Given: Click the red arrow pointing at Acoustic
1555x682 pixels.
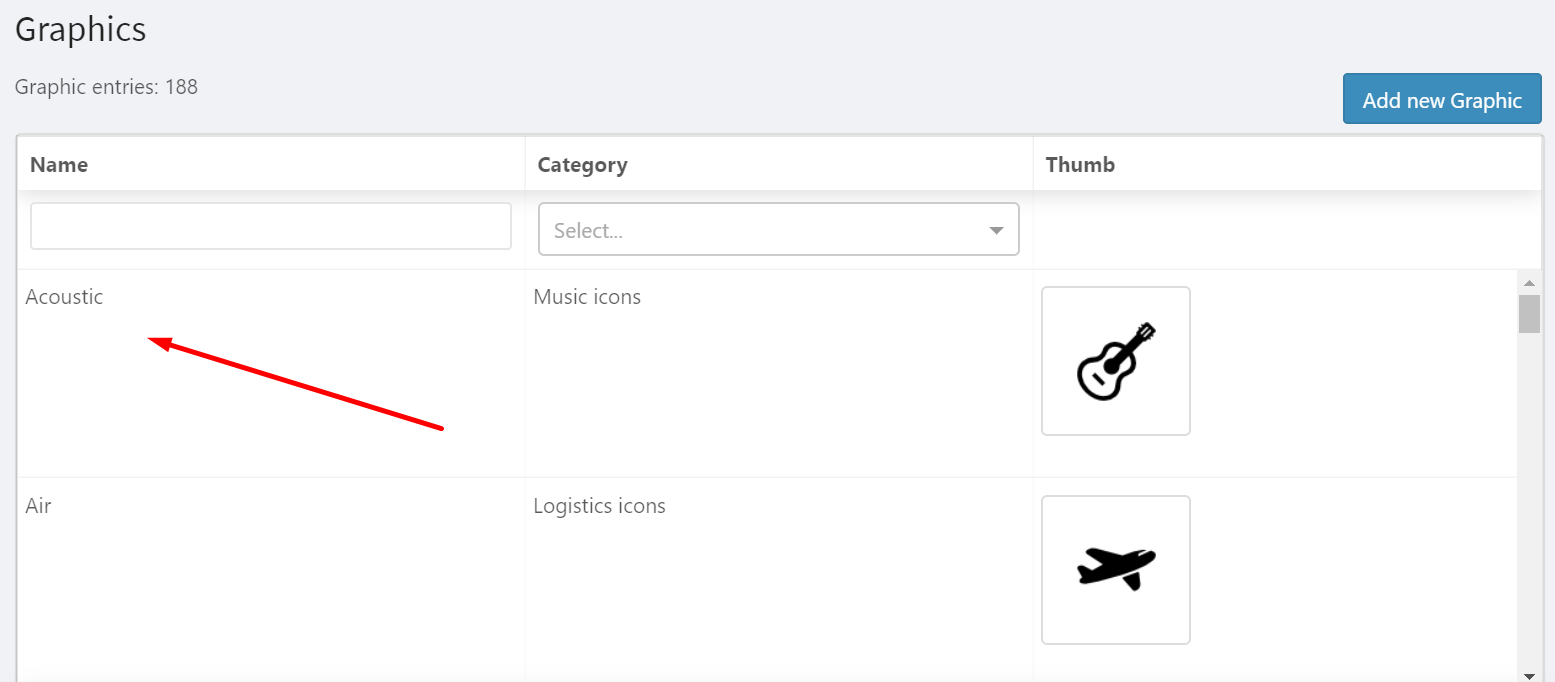Looking at the screenshot, I should point(300,385).
